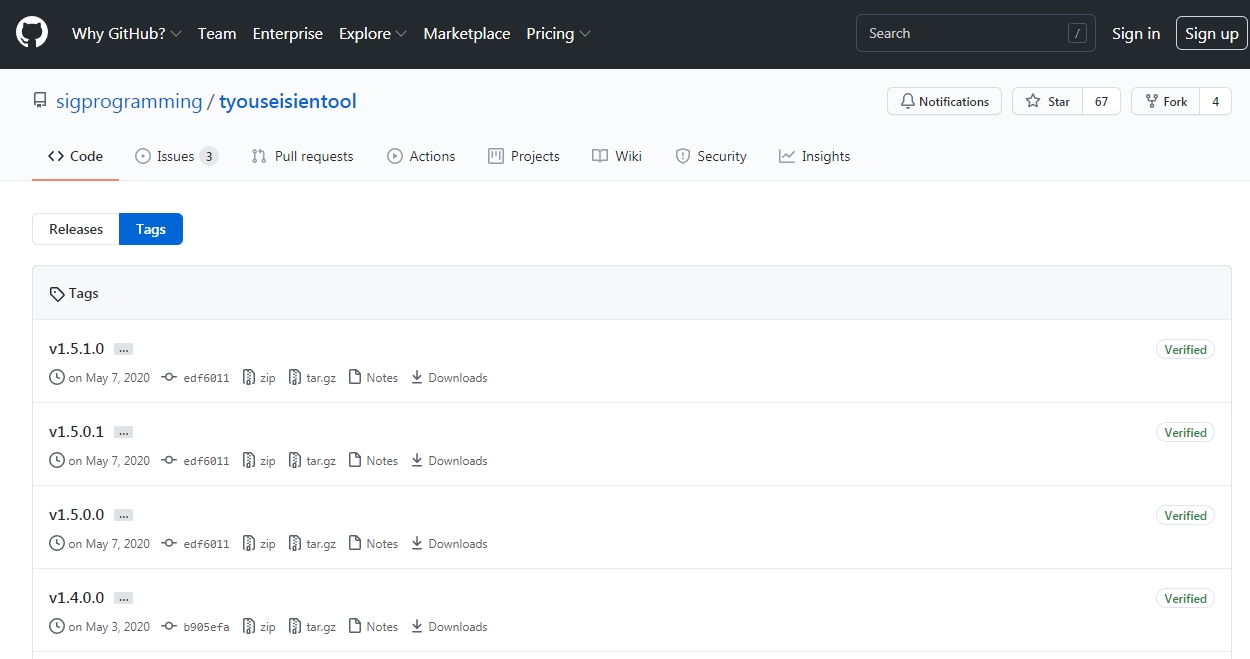Expand the v1.4.0.0 ellipsis details
Image resolution: width=1250 pixels, height=659 pixels.
123,599
